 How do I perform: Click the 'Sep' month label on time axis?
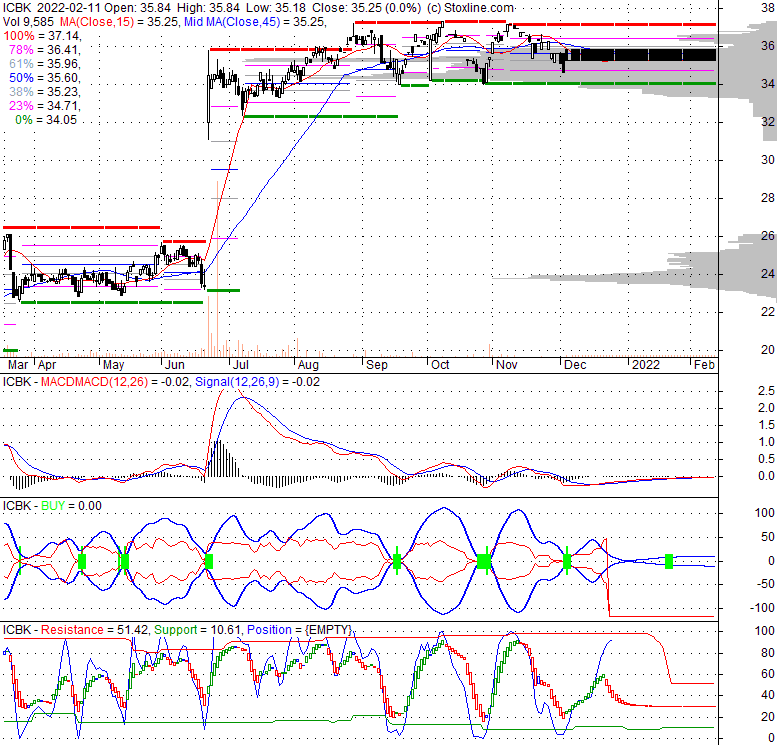[377, 365]
